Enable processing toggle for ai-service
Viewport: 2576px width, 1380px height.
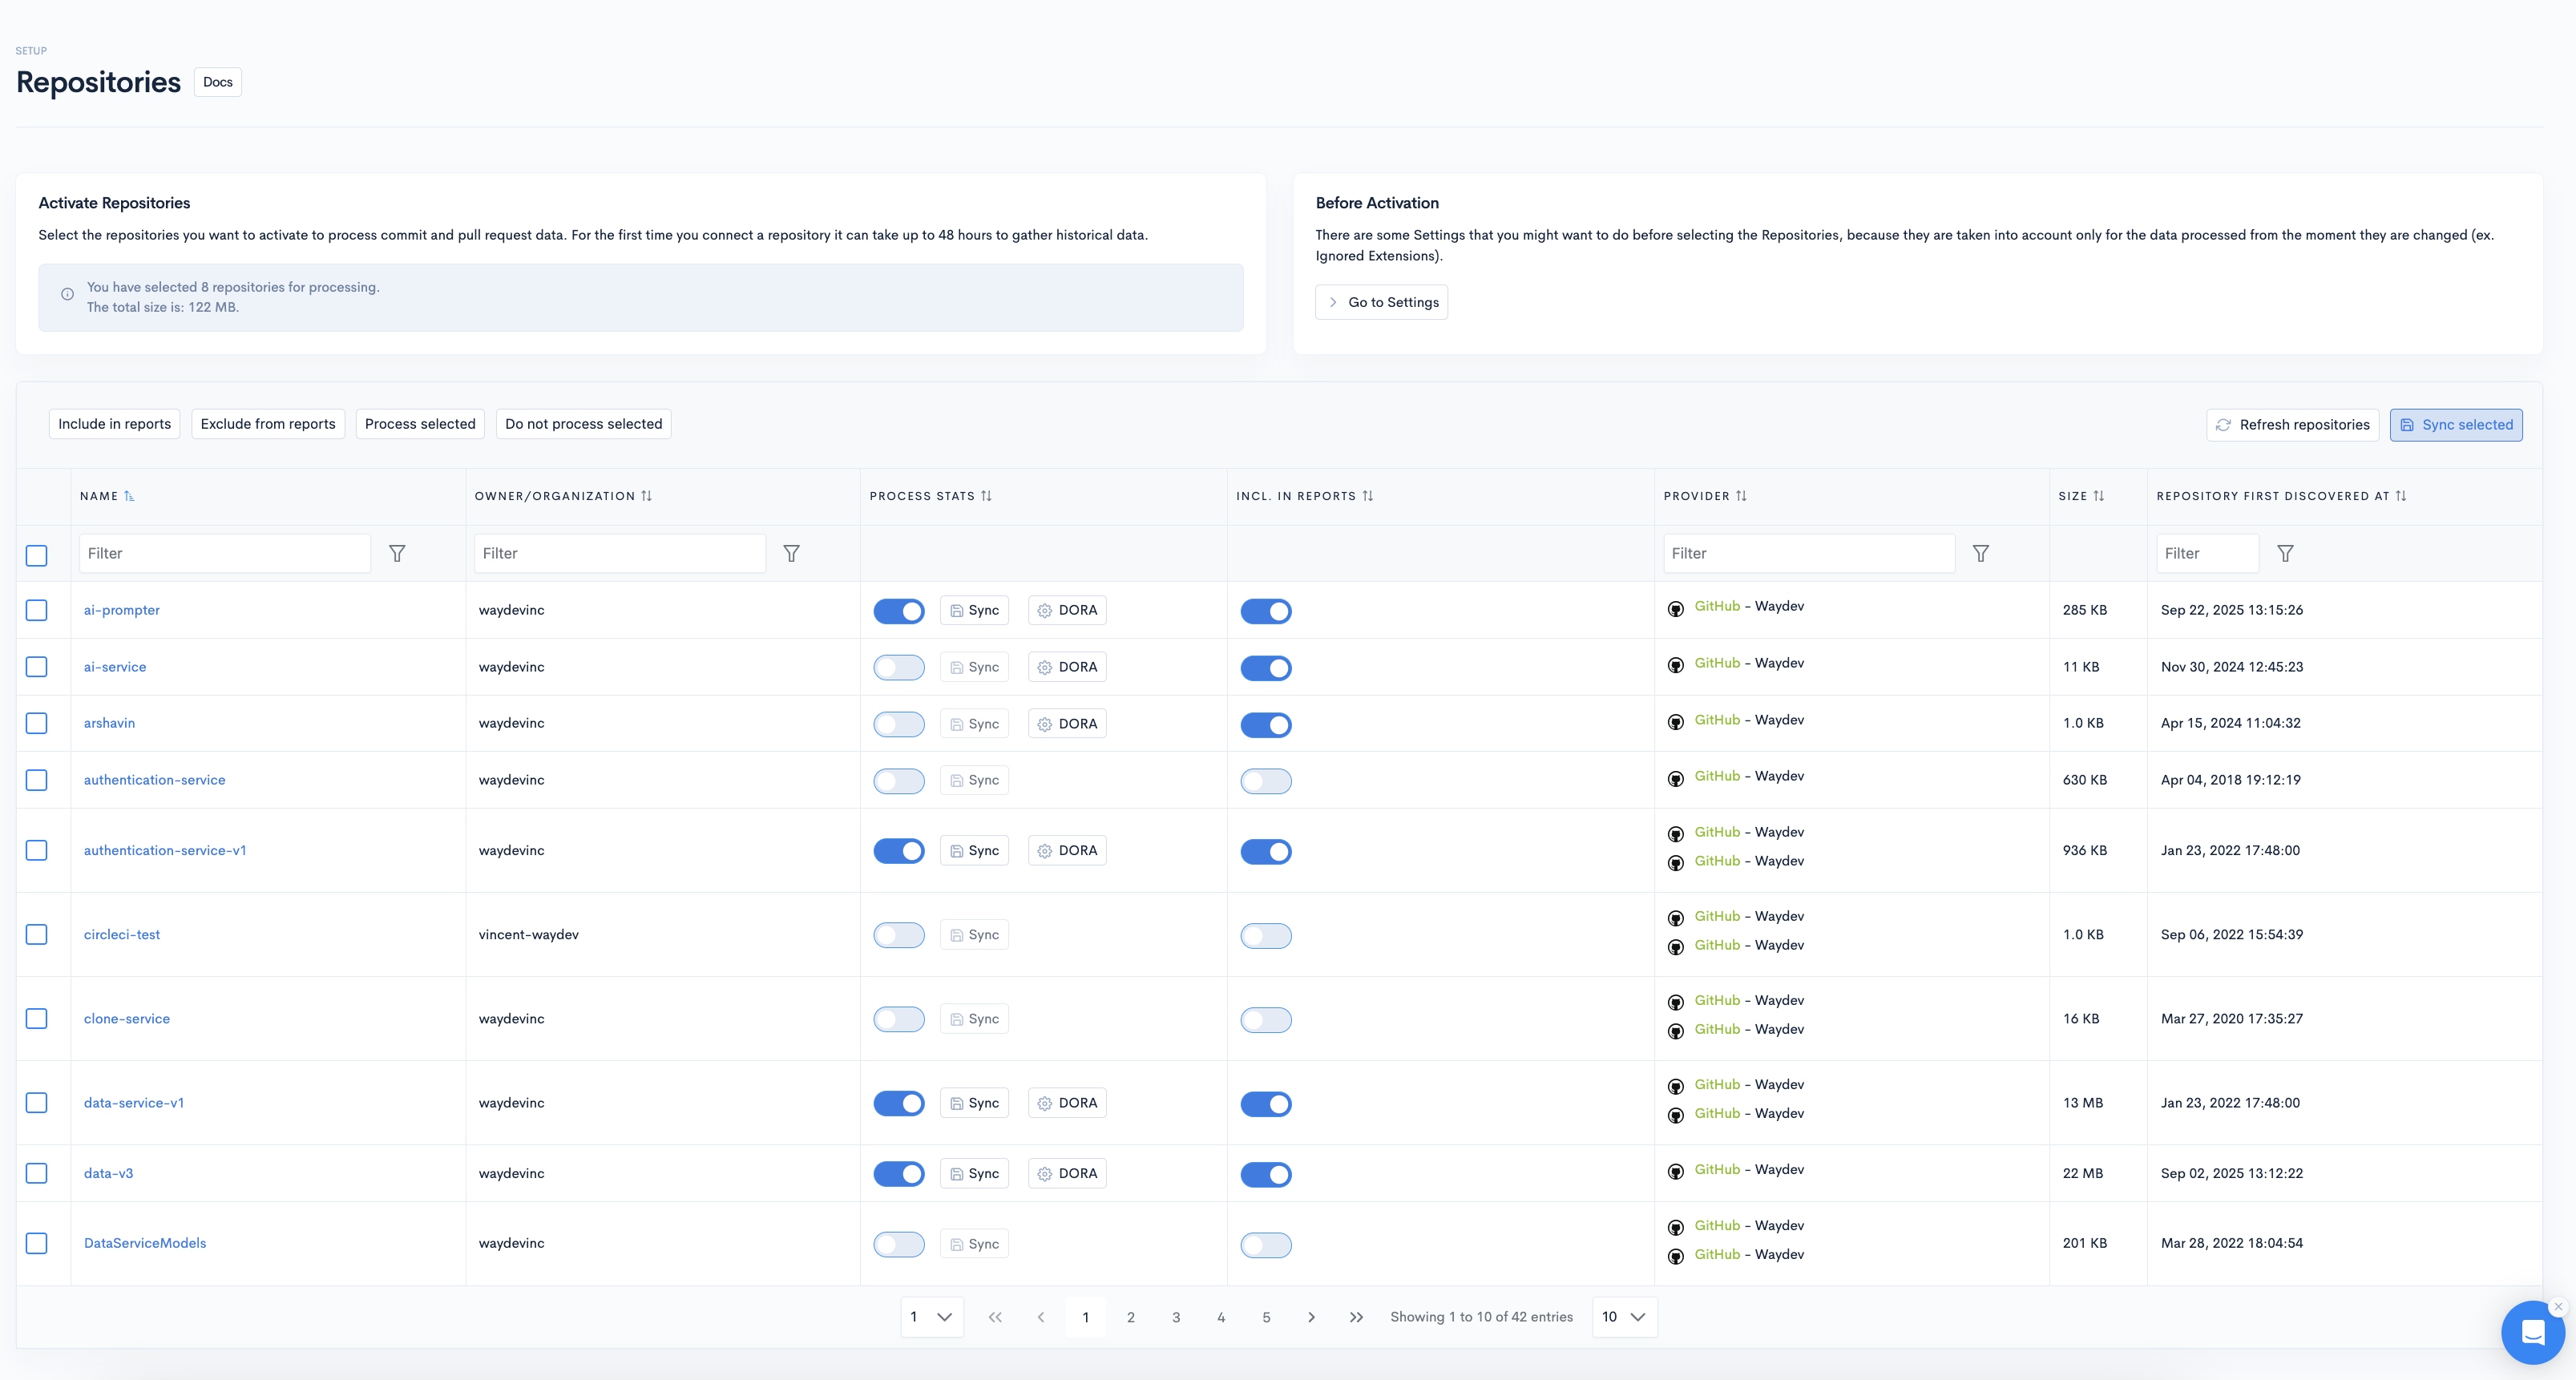(898, 667)
